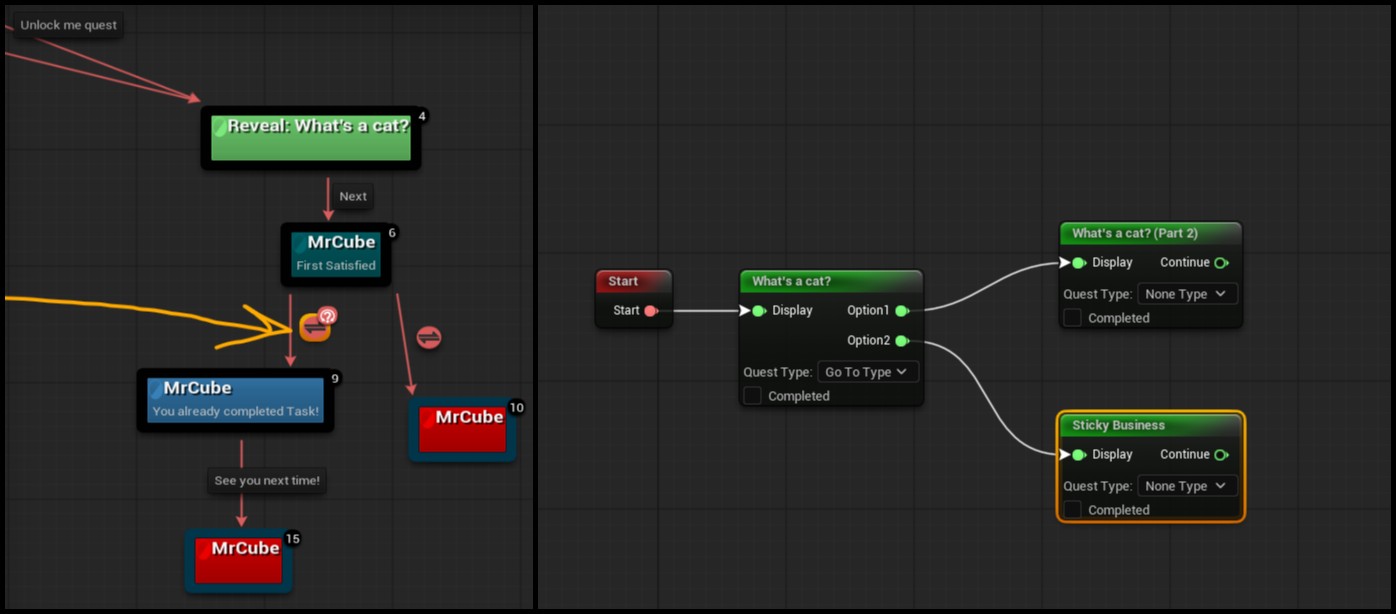This screenshot has width=1396, height=614.
Task: Click the Continue pin on Sticky Business
Action: [1222, 454]
